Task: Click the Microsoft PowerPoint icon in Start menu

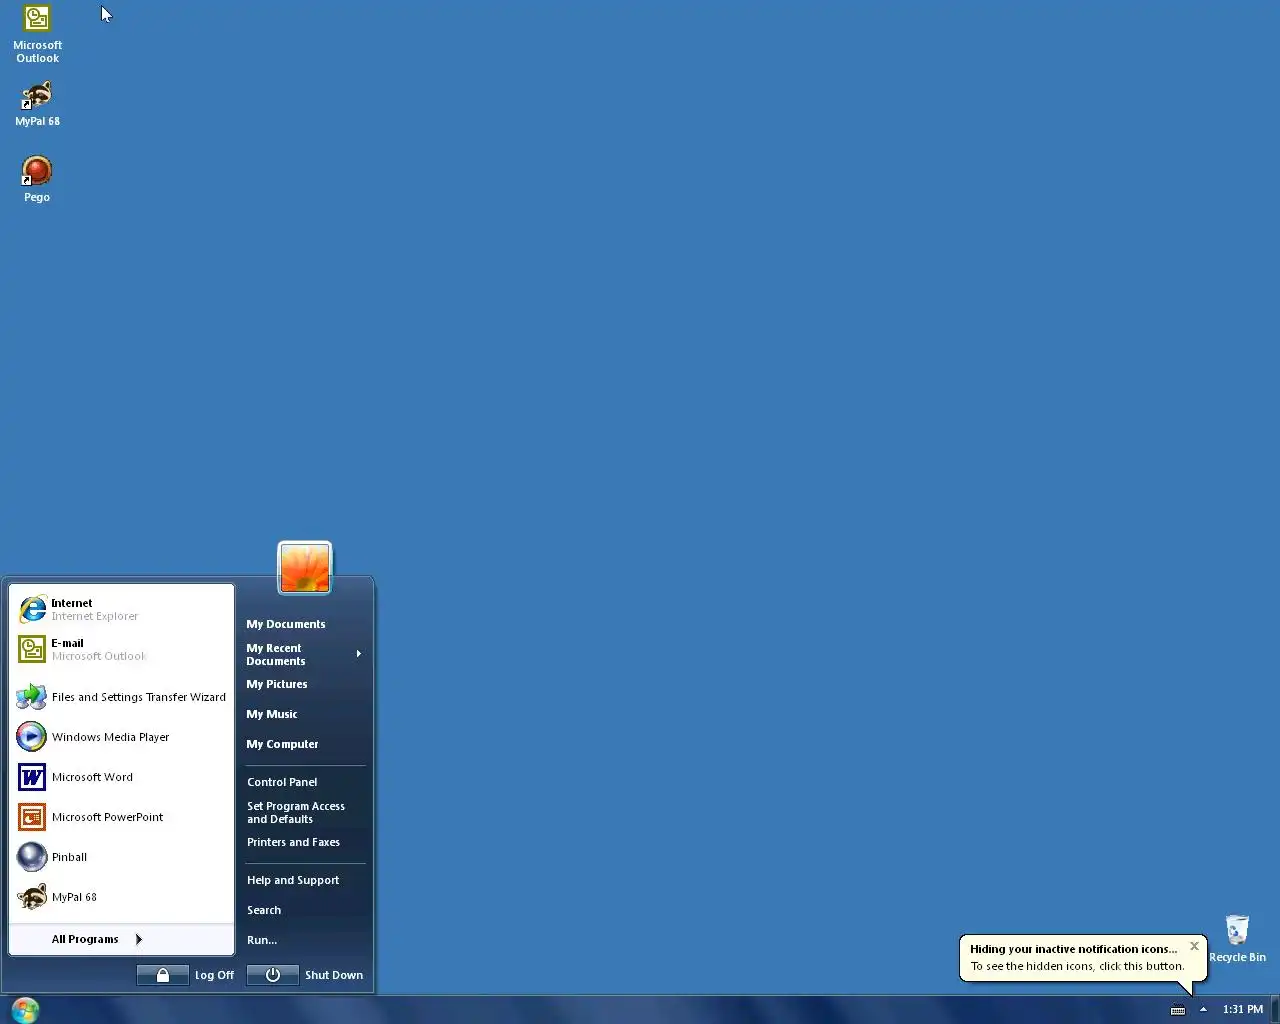Action: (32, 817)
